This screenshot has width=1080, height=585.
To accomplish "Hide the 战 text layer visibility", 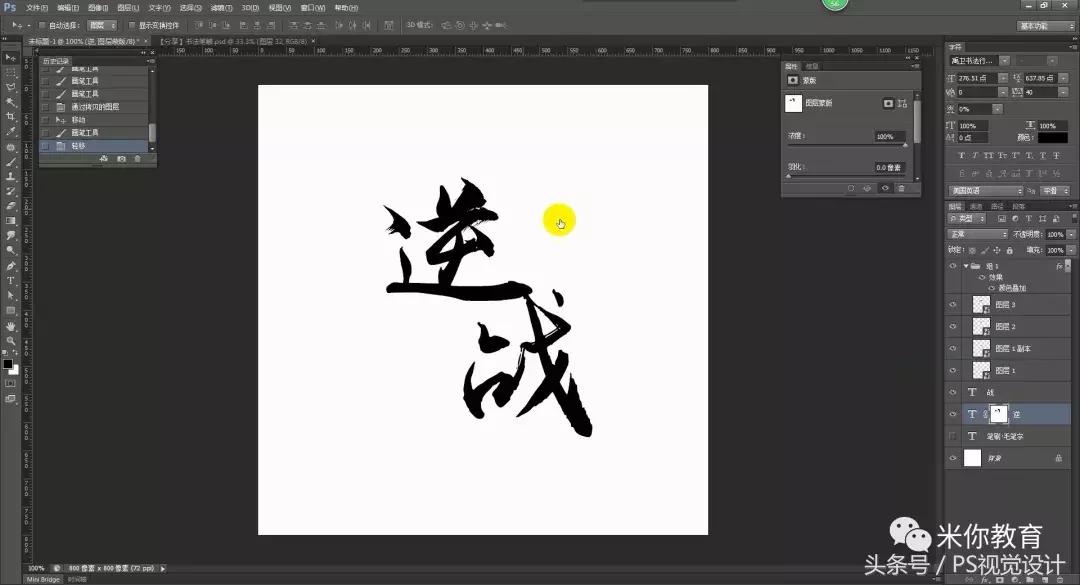I will pyautogui.click(x=951, y=390).
